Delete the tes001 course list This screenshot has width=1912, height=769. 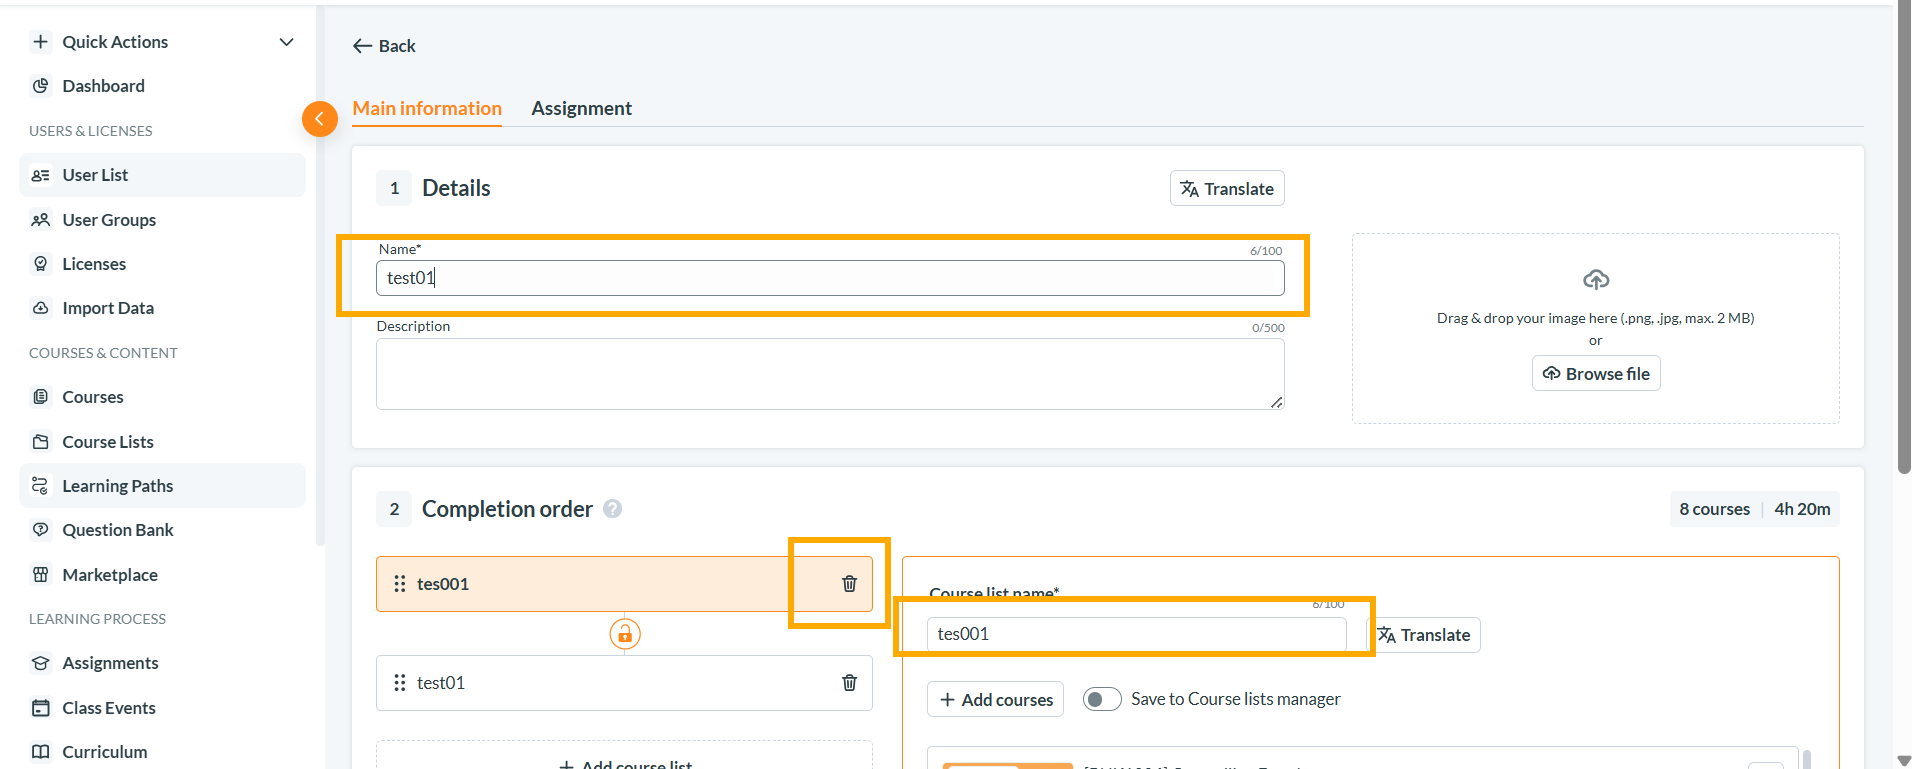coord(849,584)
